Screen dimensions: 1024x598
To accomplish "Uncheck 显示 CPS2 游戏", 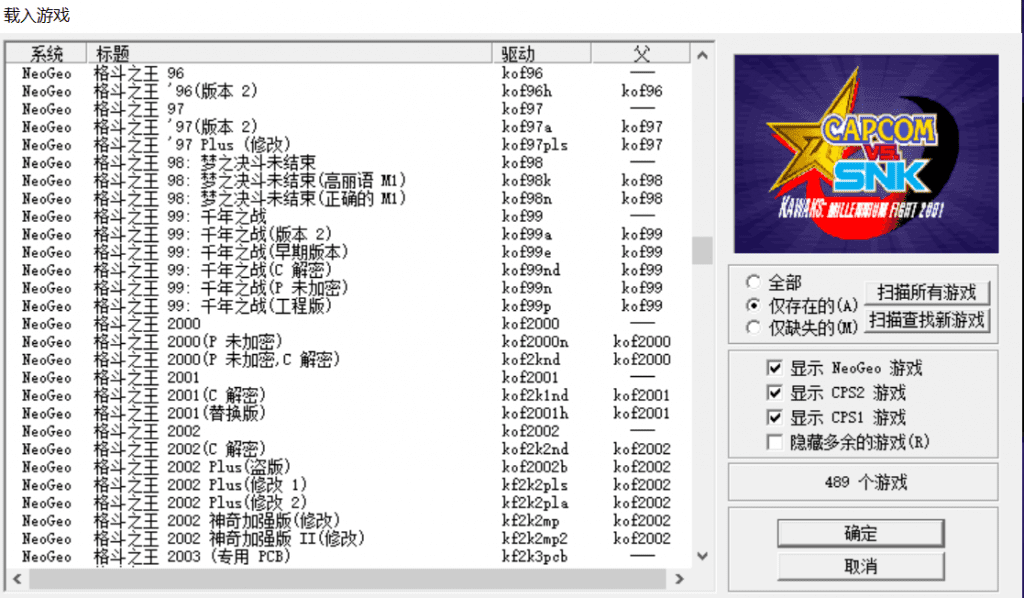I will [x=775, y=392].
